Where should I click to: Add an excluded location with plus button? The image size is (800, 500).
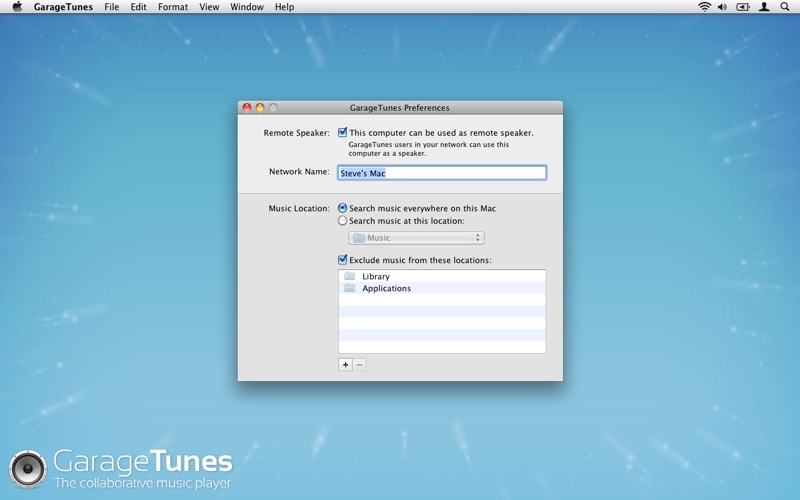click(345, 365)
